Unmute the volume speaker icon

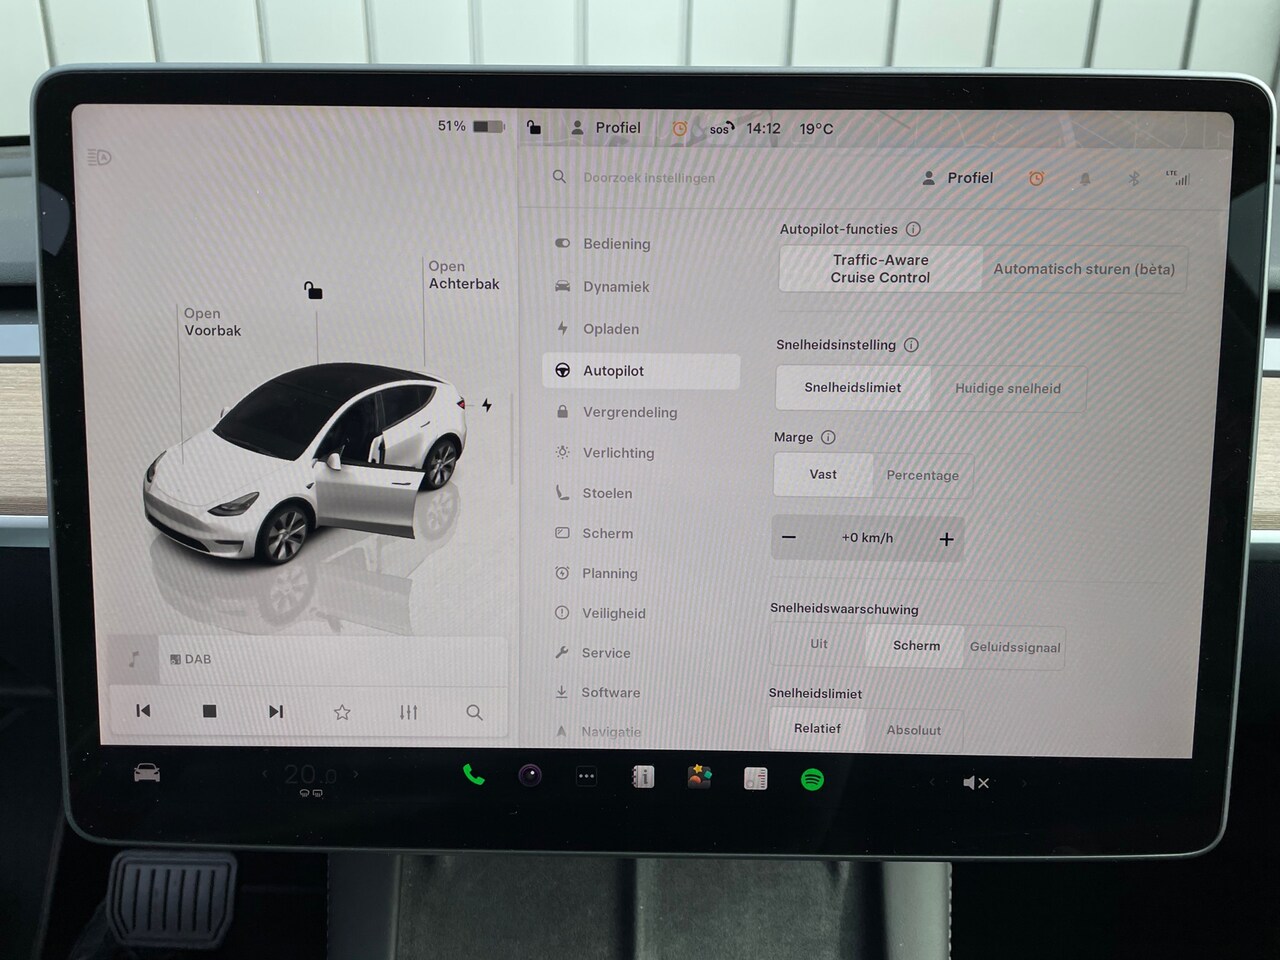[x=975, y=783]
